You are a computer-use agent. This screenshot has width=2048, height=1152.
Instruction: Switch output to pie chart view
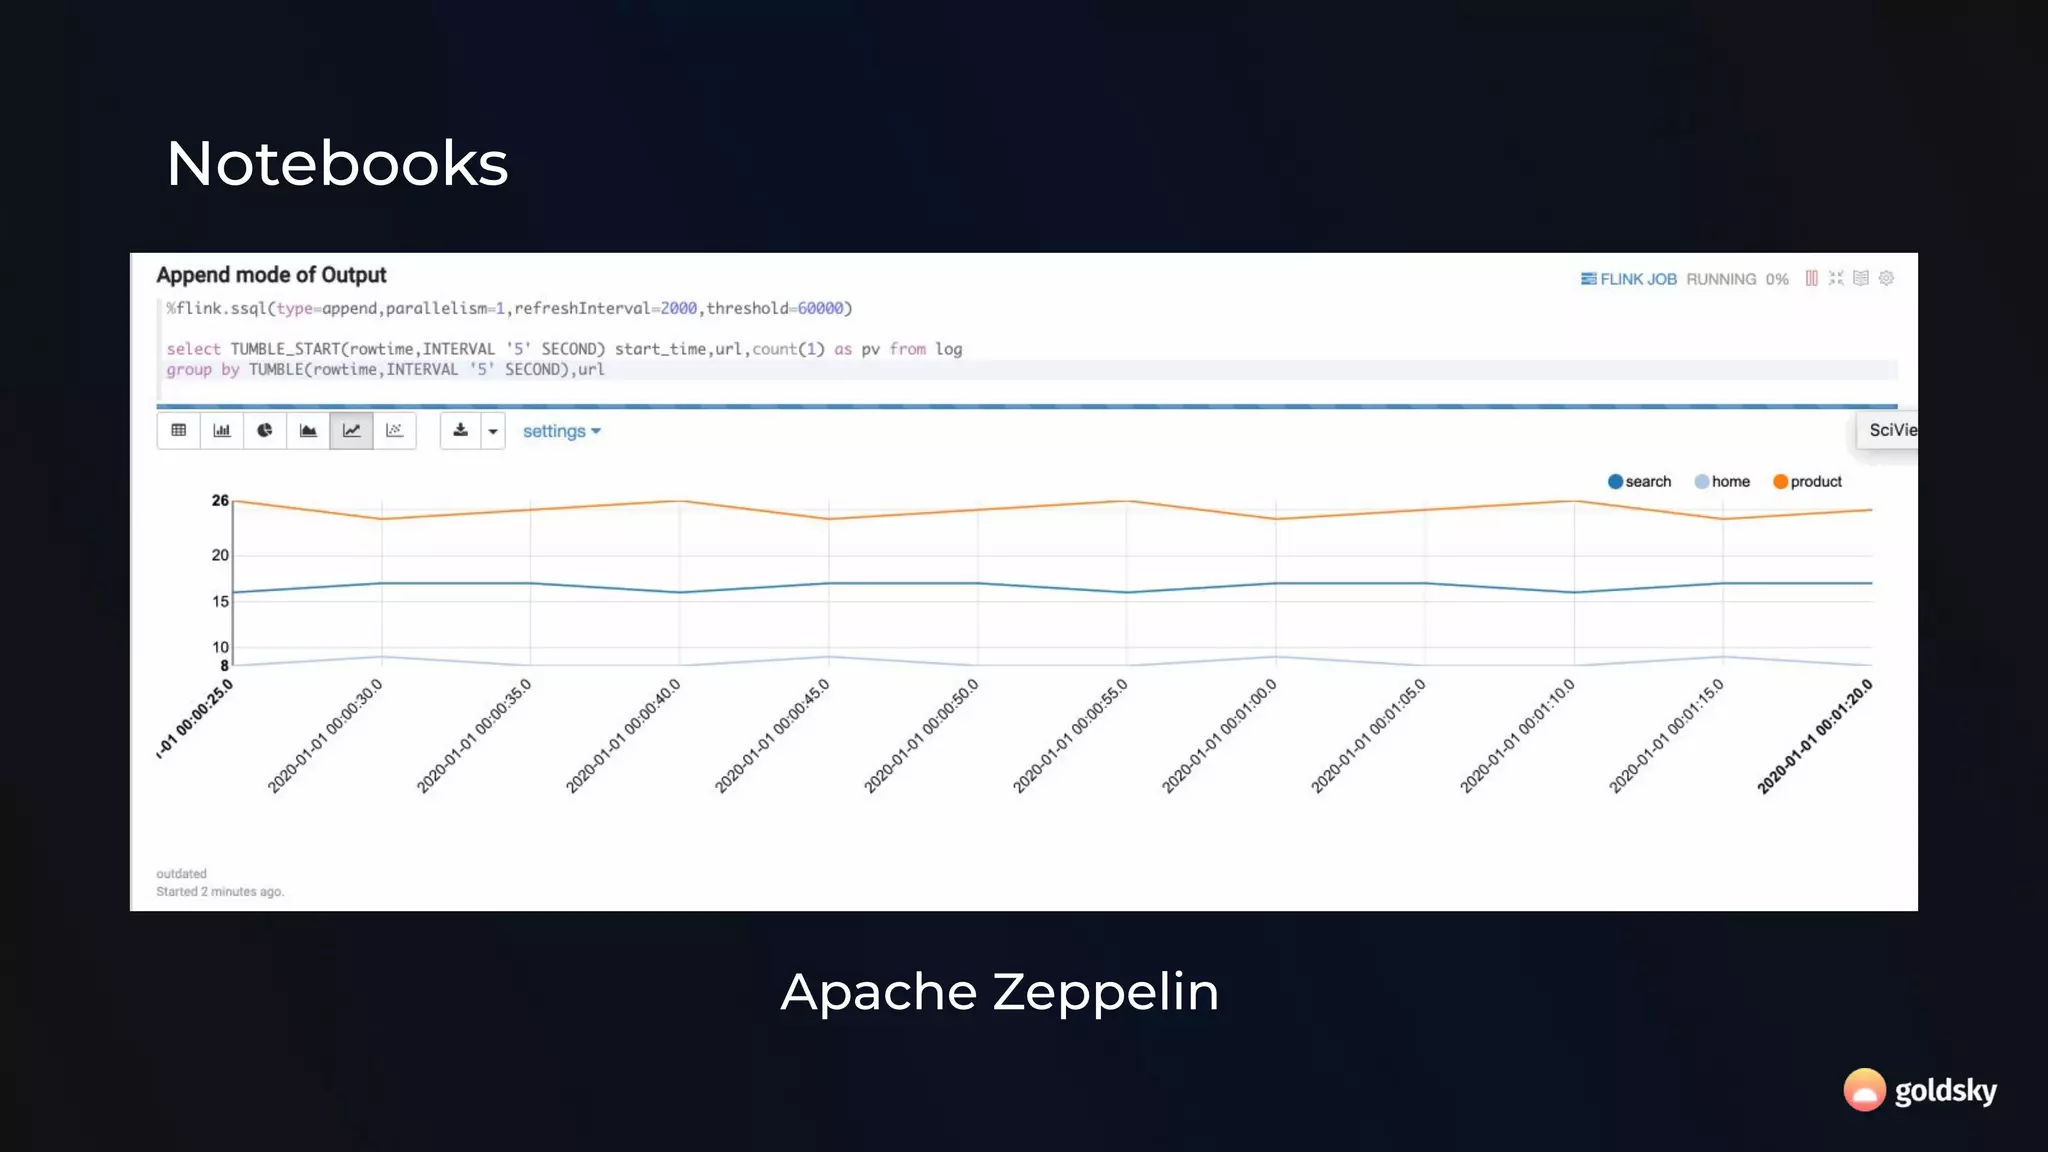click(265, 431)
